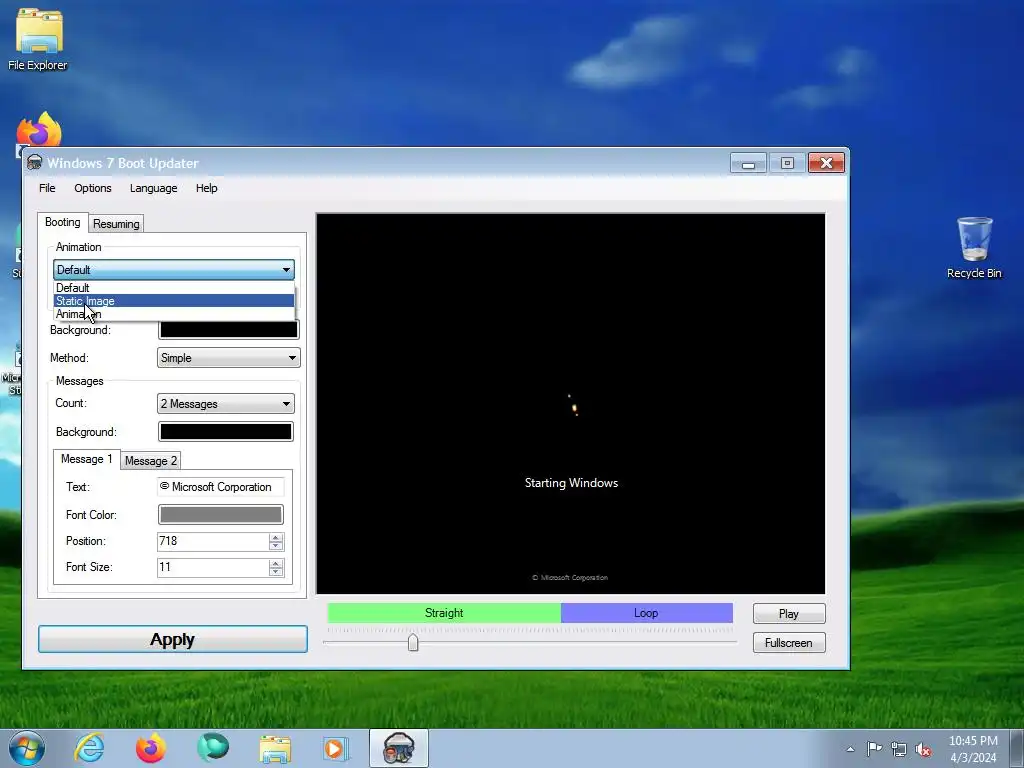Pick the Animation Background color swatch
The height and width of the screenshot is (768, 1024).
229,329
